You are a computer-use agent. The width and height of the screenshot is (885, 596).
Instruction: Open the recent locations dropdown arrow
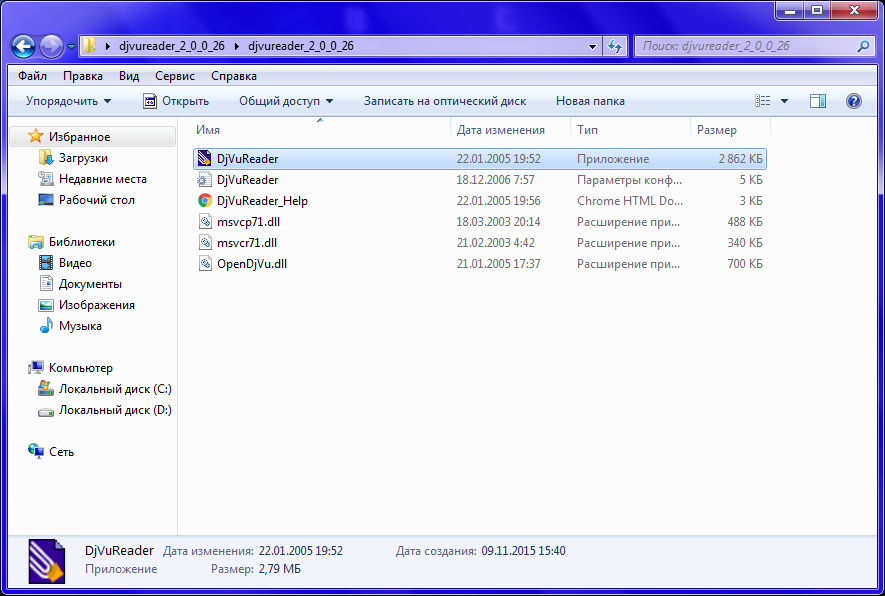(x=71, y=47)
